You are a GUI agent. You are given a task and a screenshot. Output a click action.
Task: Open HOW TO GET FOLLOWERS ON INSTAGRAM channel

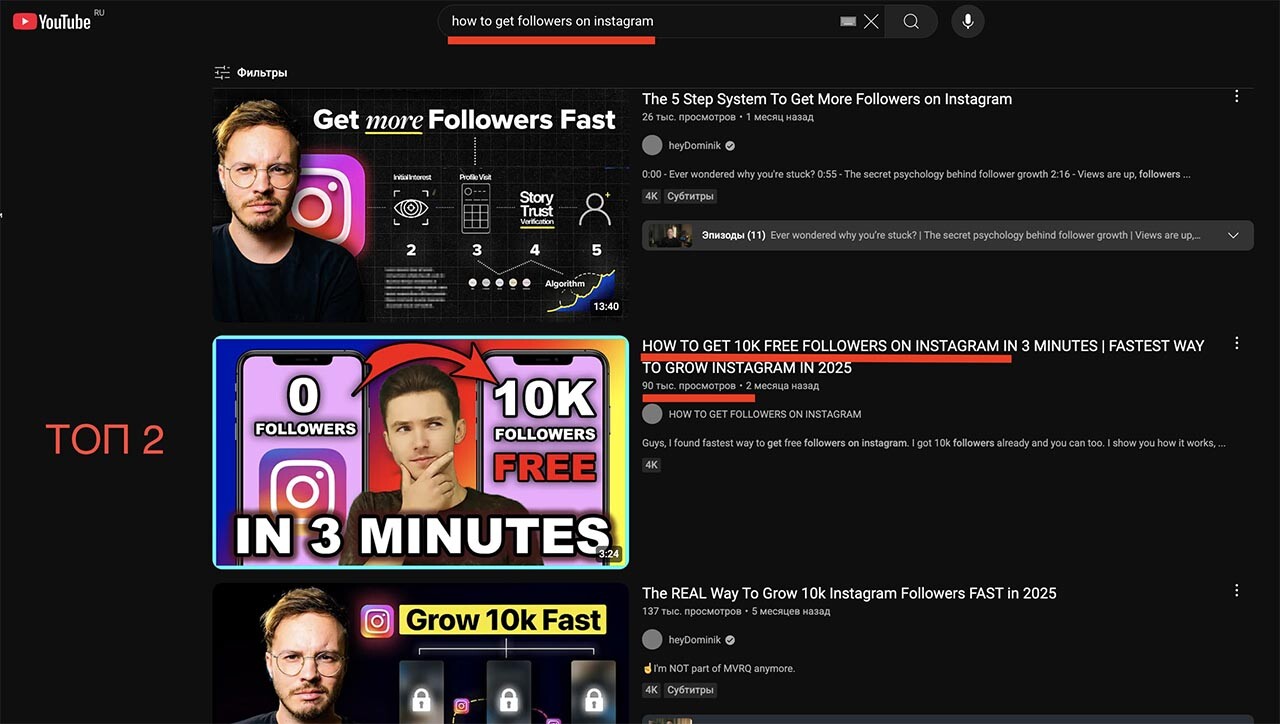click(x=764, y=414)
